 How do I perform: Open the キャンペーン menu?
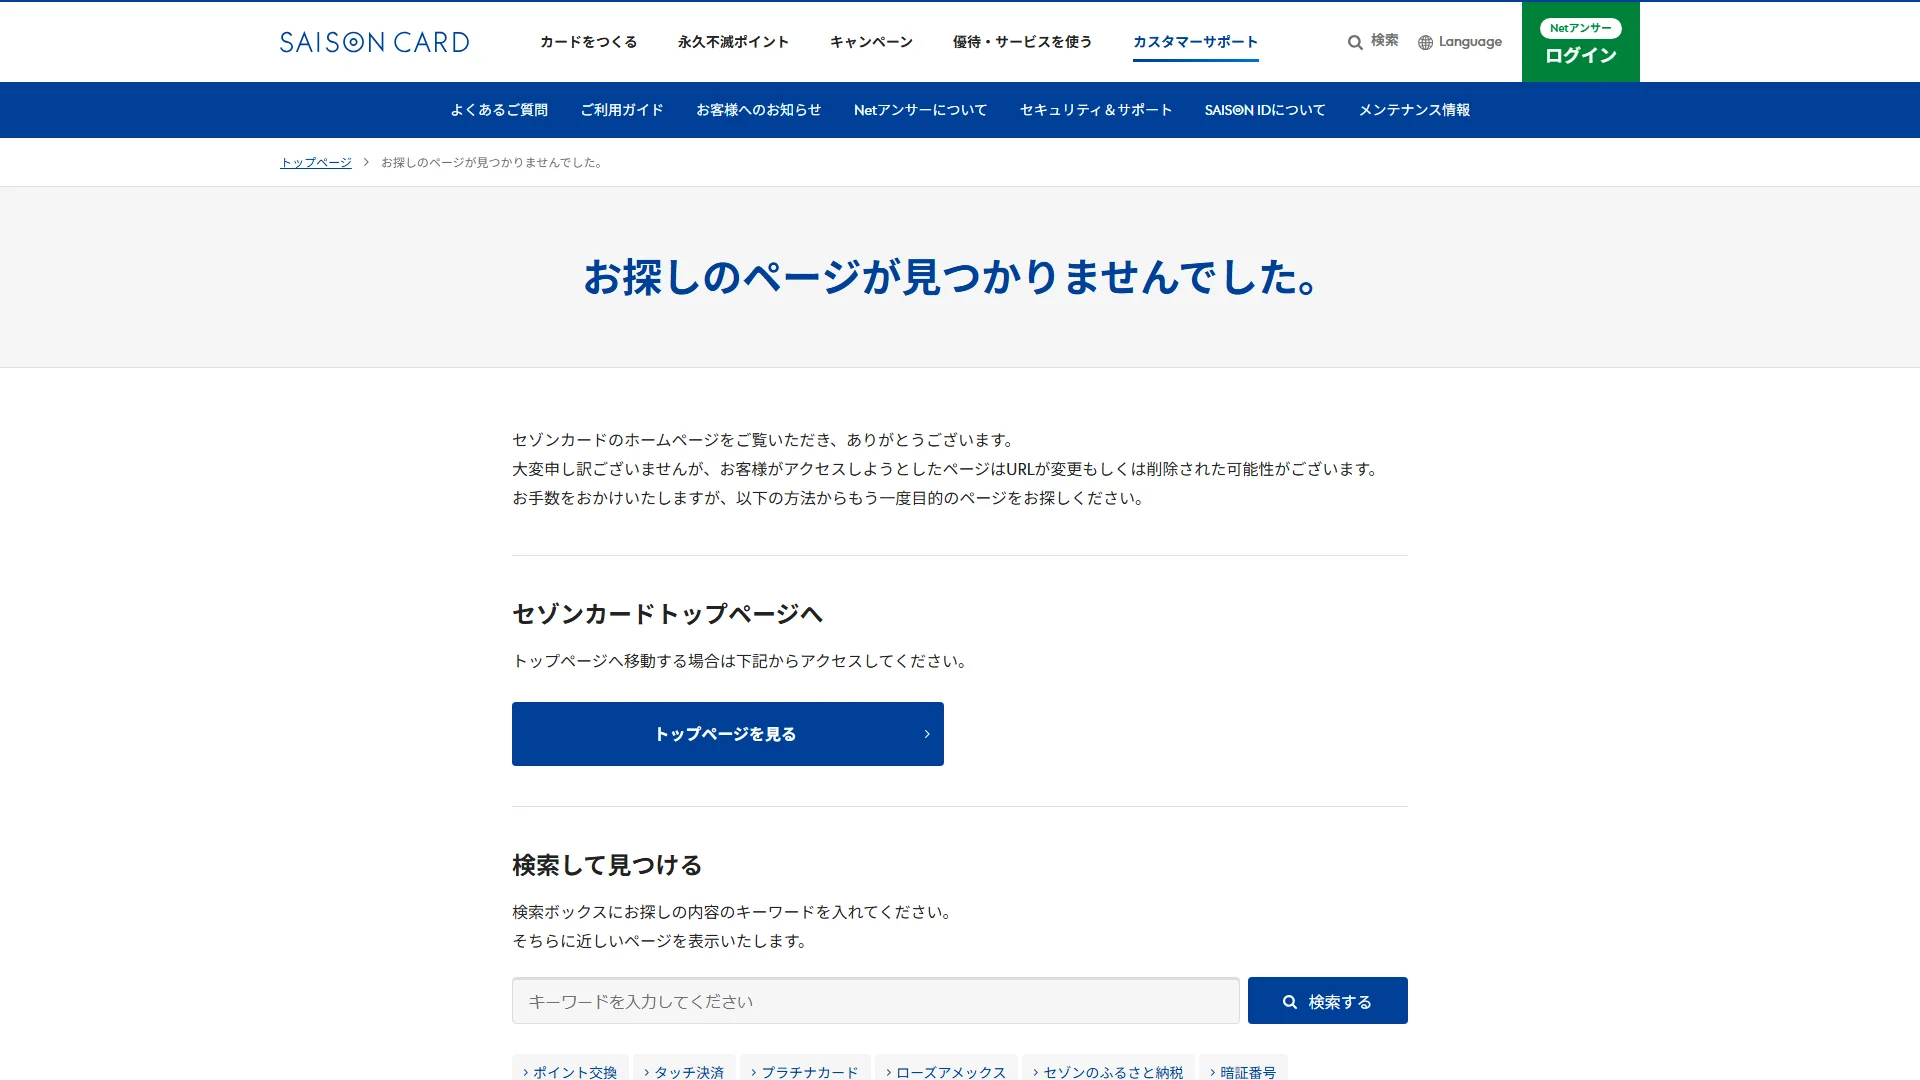pos(871,42)
